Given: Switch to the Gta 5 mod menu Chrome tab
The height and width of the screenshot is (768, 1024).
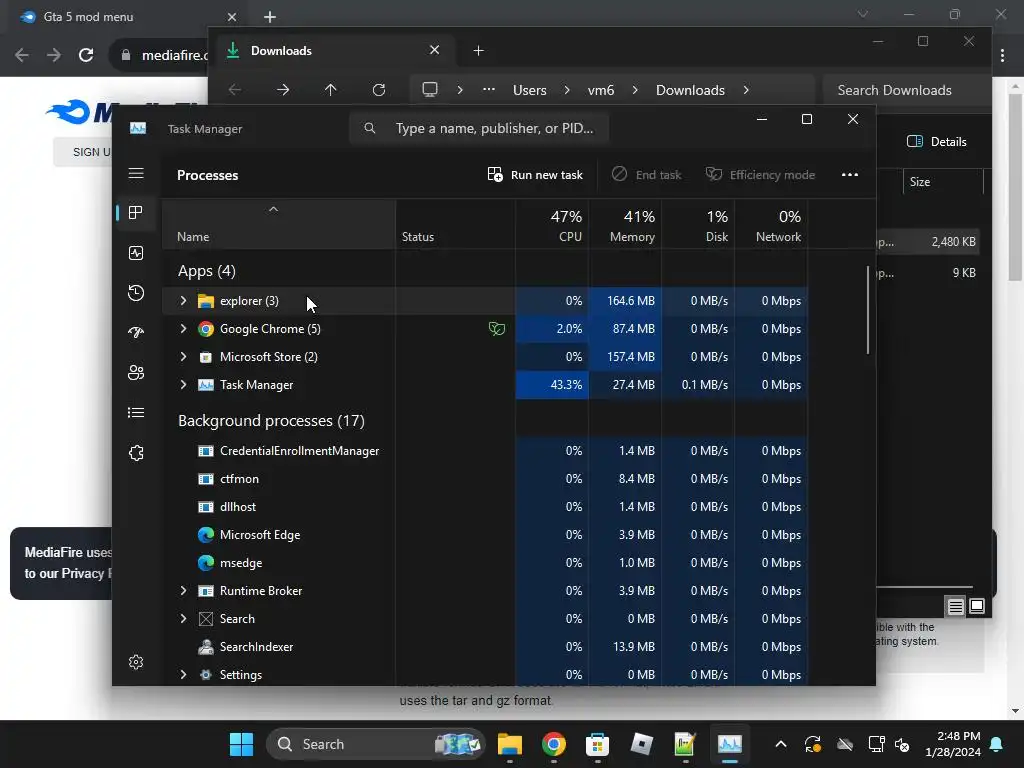Looking at the screenshot, I should pyautogui.click(x=124, y=17).
